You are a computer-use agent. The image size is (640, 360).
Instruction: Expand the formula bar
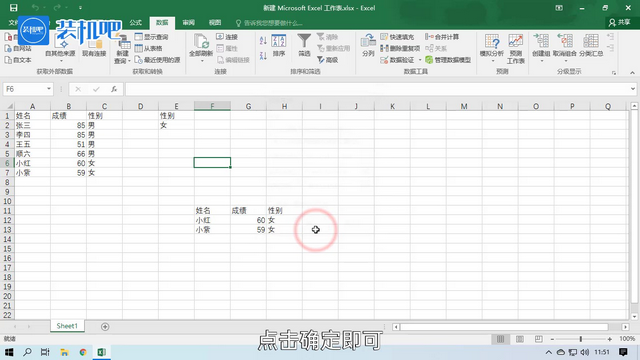click(x=633, y=89)
